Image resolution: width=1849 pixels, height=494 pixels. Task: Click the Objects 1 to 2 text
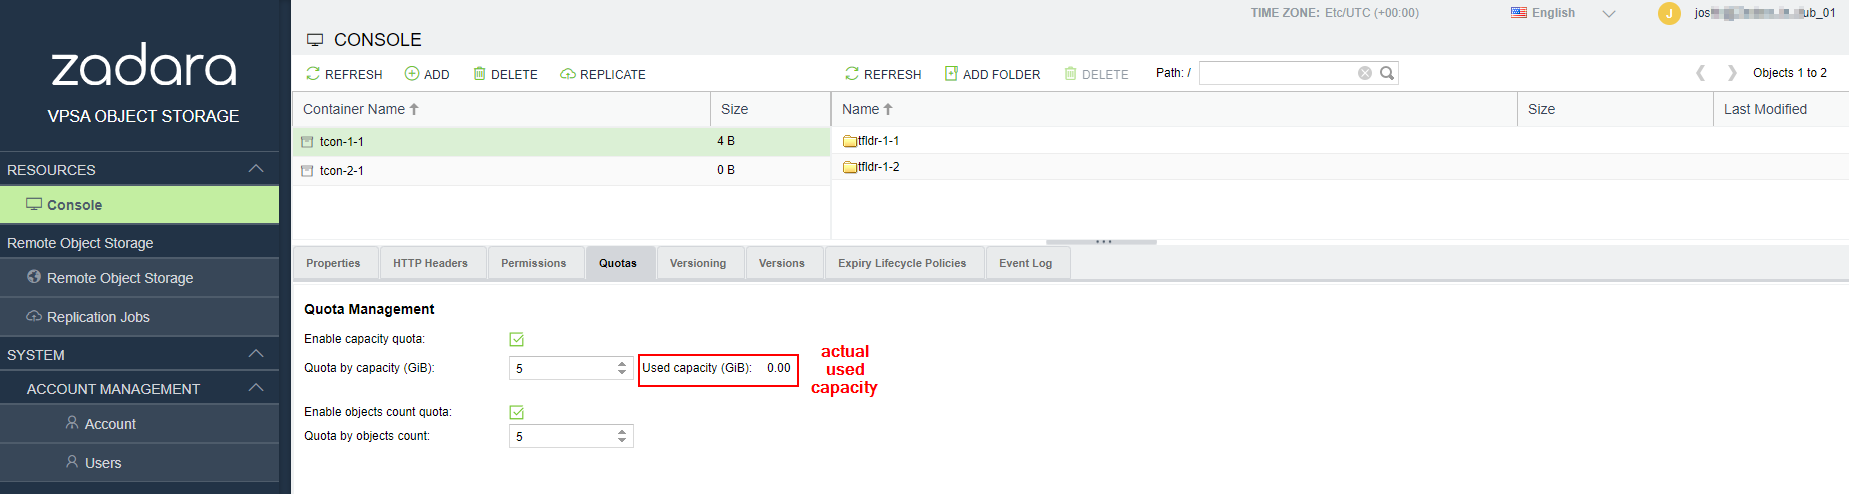(1790, 73)
